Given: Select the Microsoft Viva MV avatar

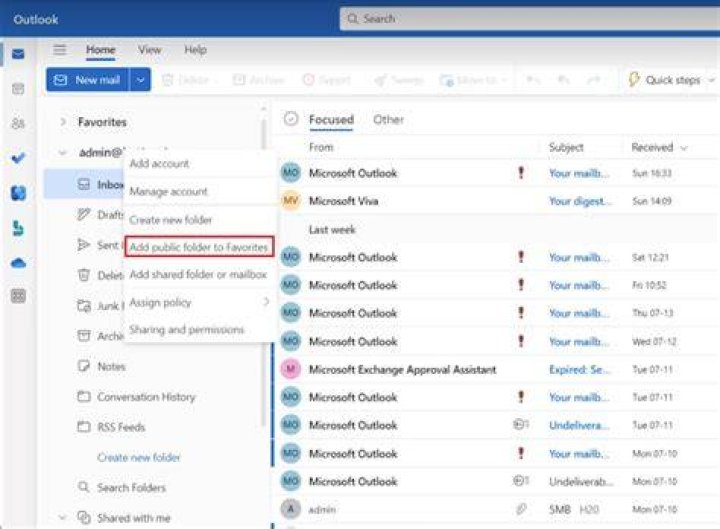Looking at the screenshot, I should 291,201.
